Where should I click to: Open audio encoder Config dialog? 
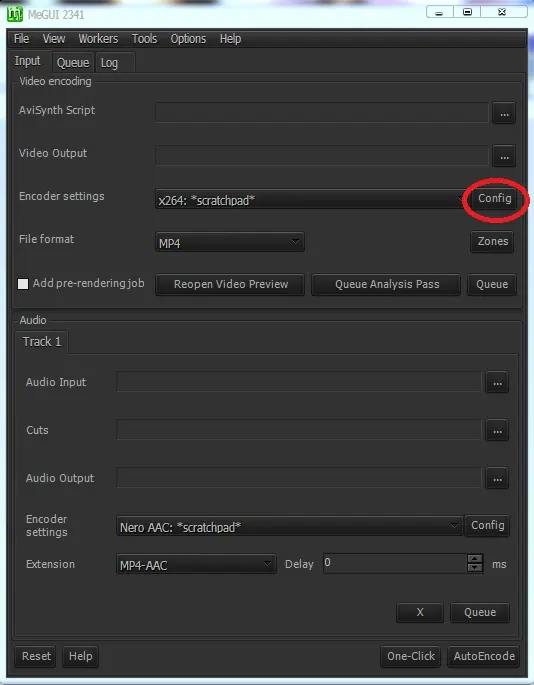tap(487, 525)
